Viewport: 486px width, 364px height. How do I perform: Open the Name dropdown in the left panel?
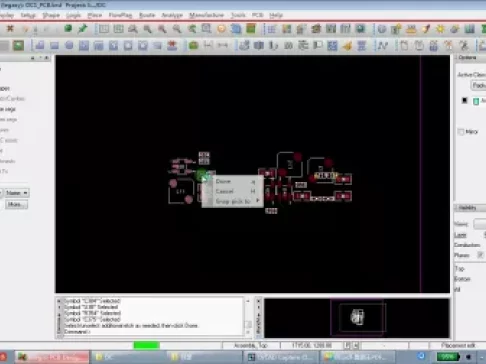pos(17,193)
